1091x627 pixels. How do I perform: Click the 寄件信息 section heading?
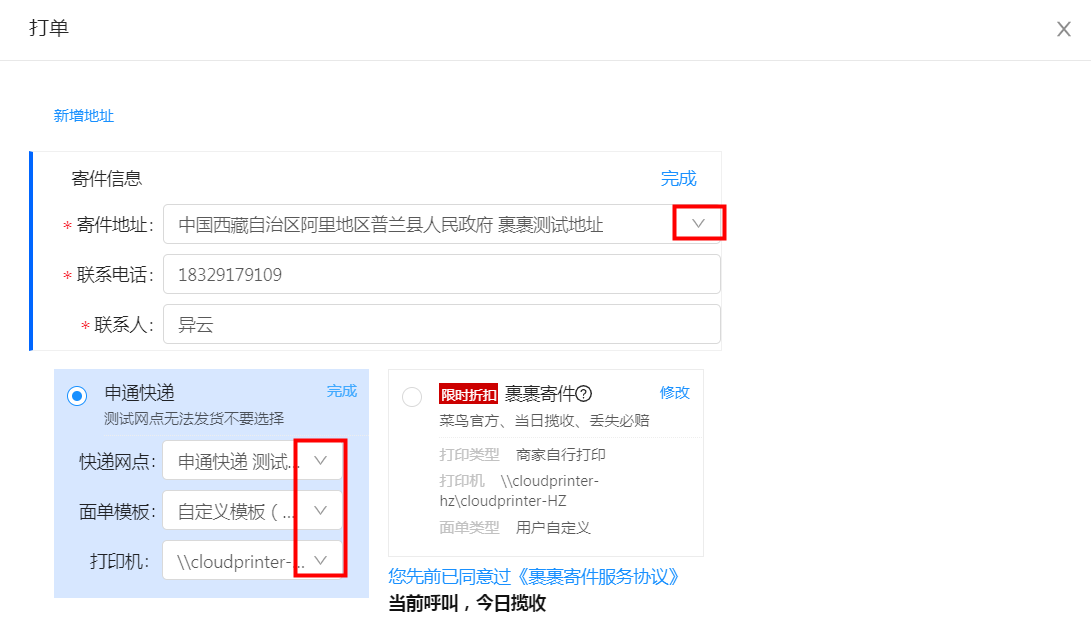click(107, 179)
